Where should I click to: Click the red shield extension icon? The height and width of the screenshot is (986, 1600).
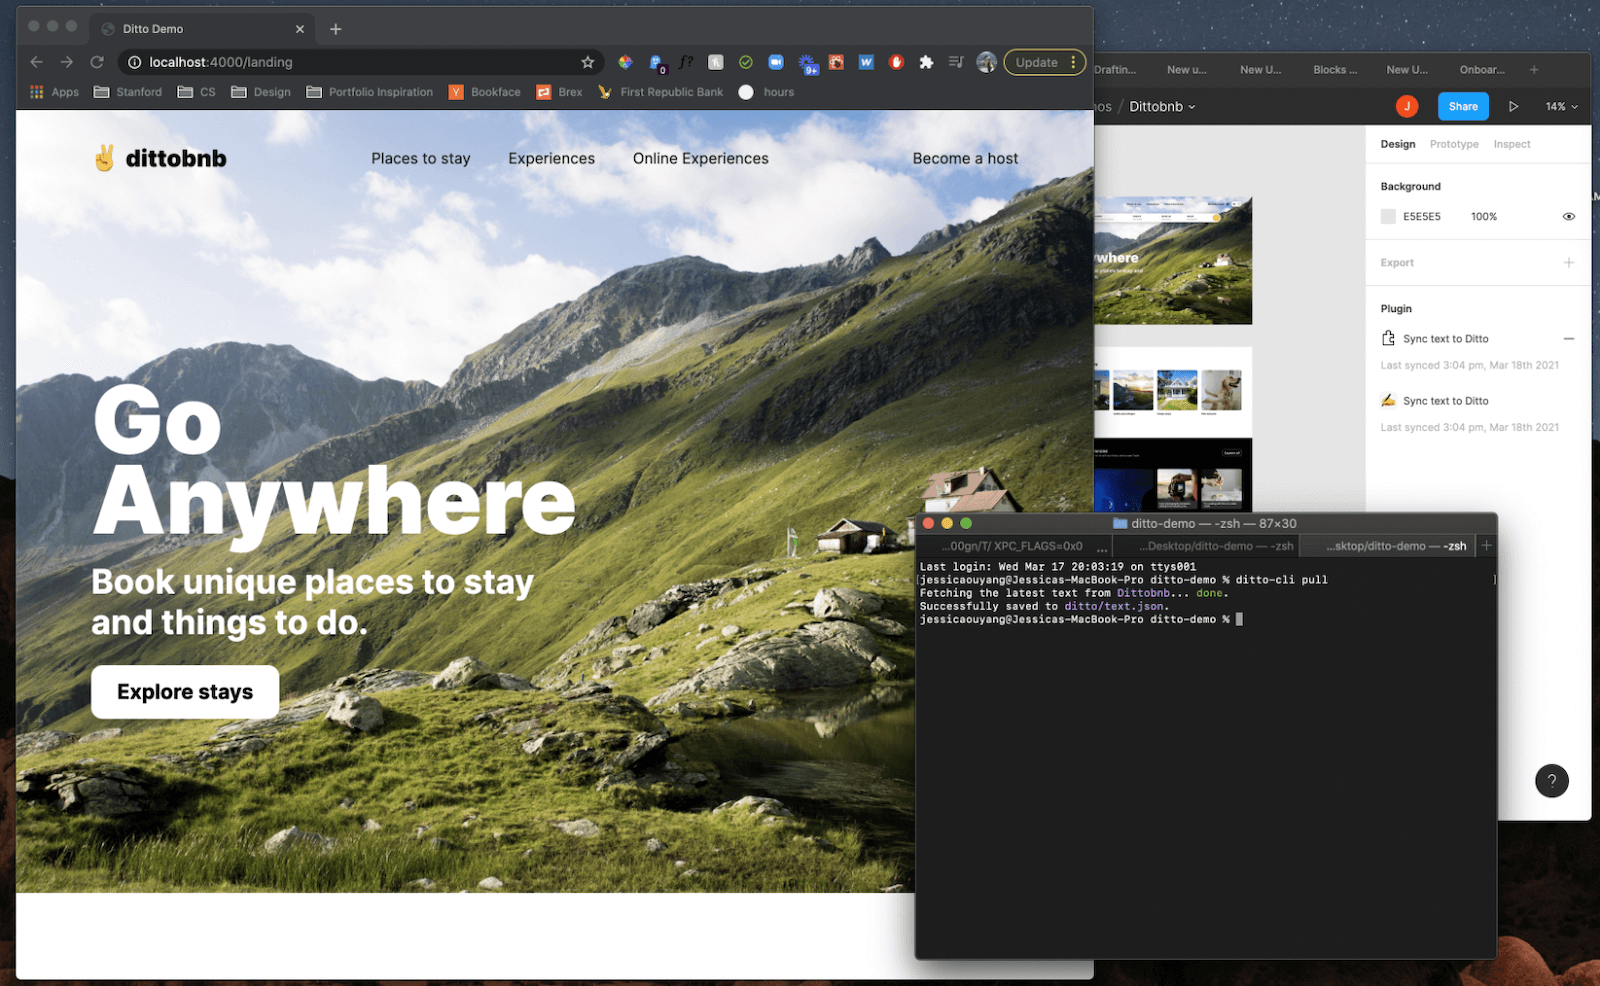coord(896,62)
